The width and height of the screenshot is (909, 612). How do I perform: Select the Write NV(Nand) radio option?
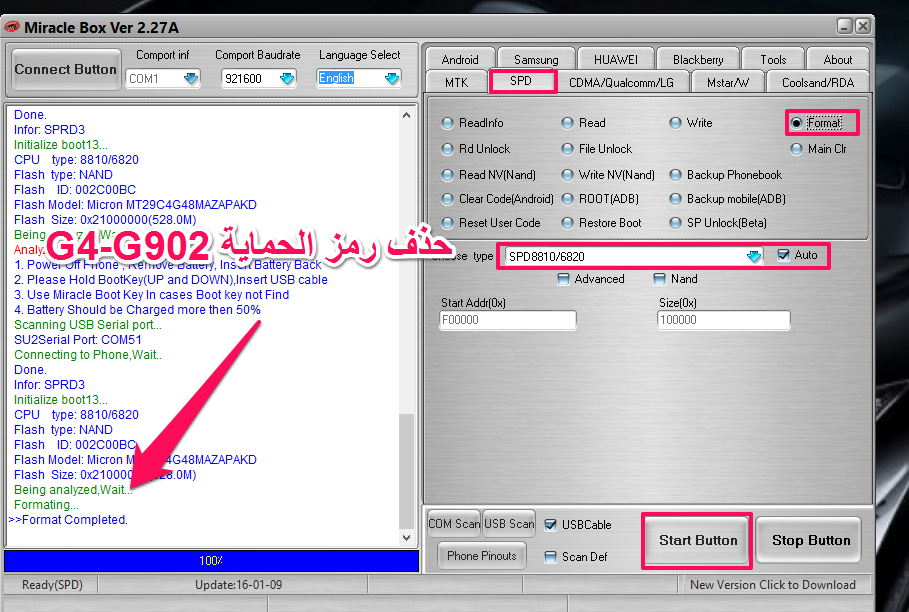click(608, 175)
